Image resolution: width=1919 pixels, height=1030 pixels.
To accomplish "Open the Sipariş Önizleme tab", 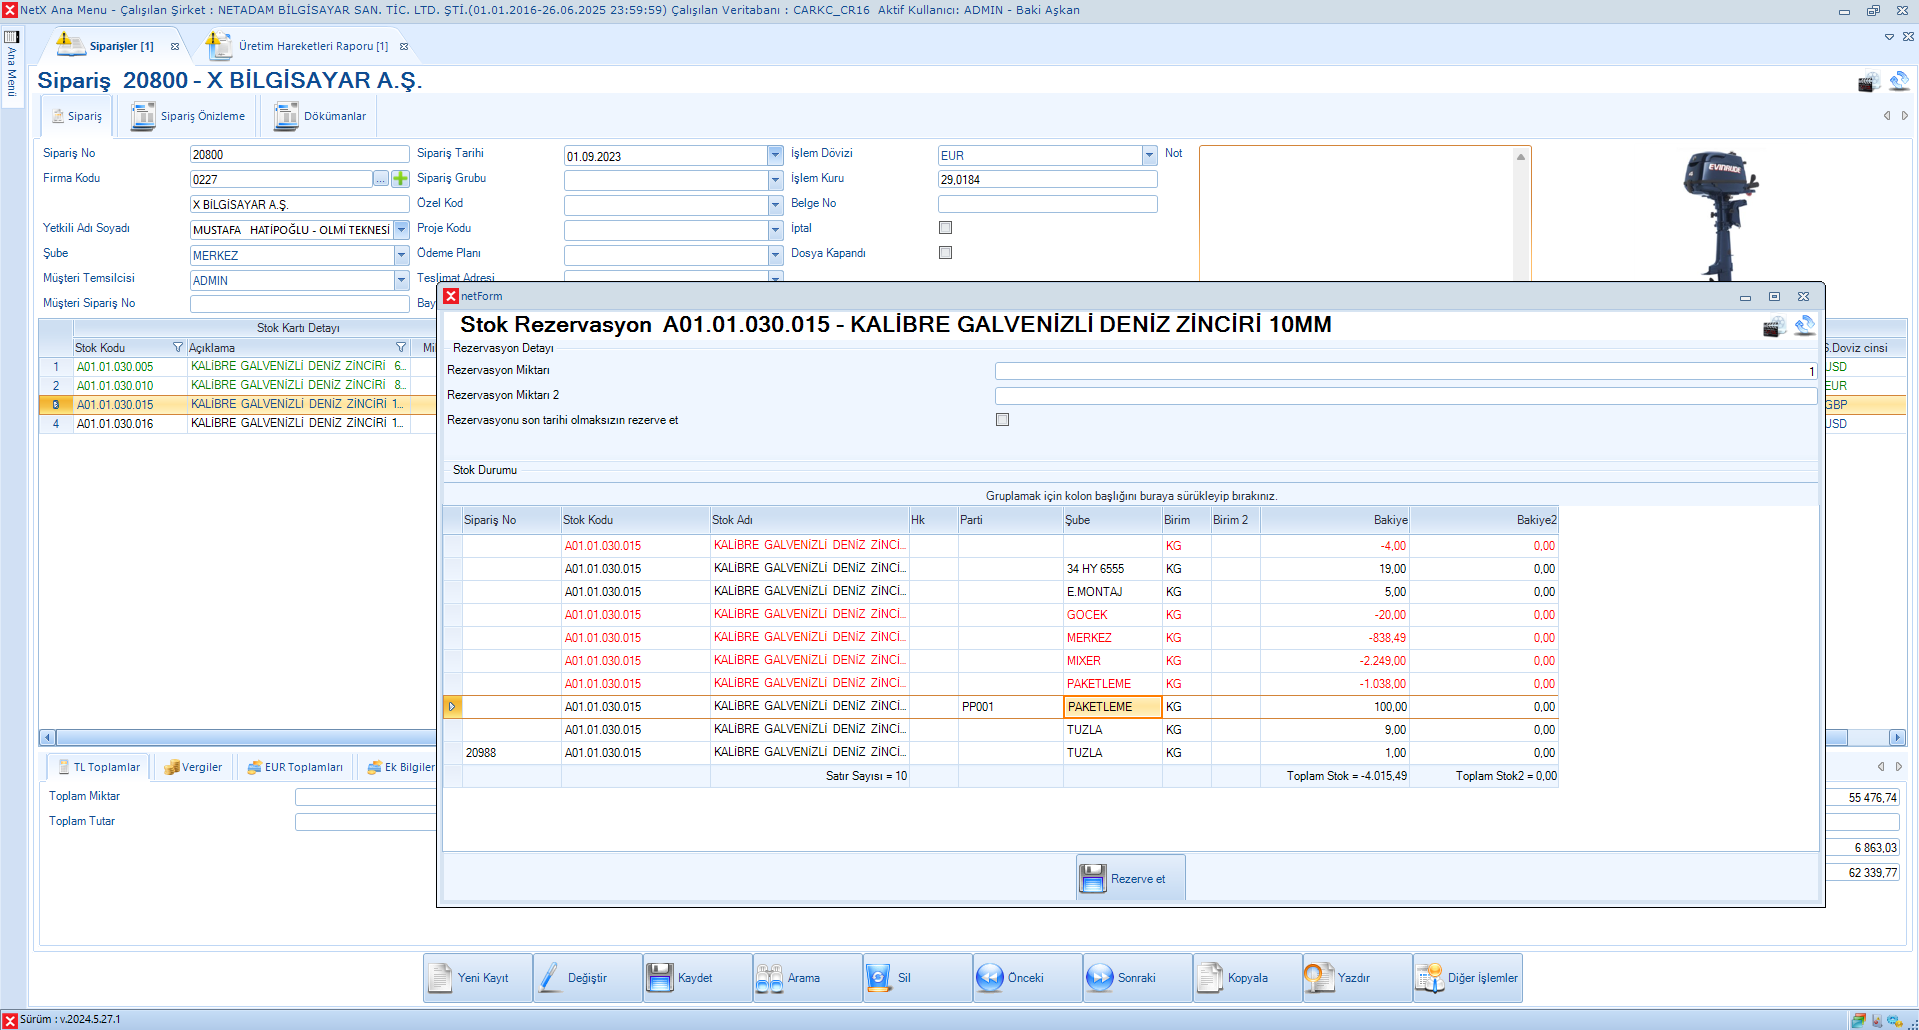I will [202, 116].
